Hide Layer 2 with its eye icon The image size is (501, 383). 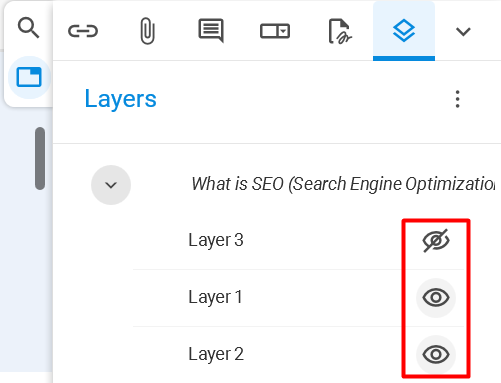coord(436,354)
